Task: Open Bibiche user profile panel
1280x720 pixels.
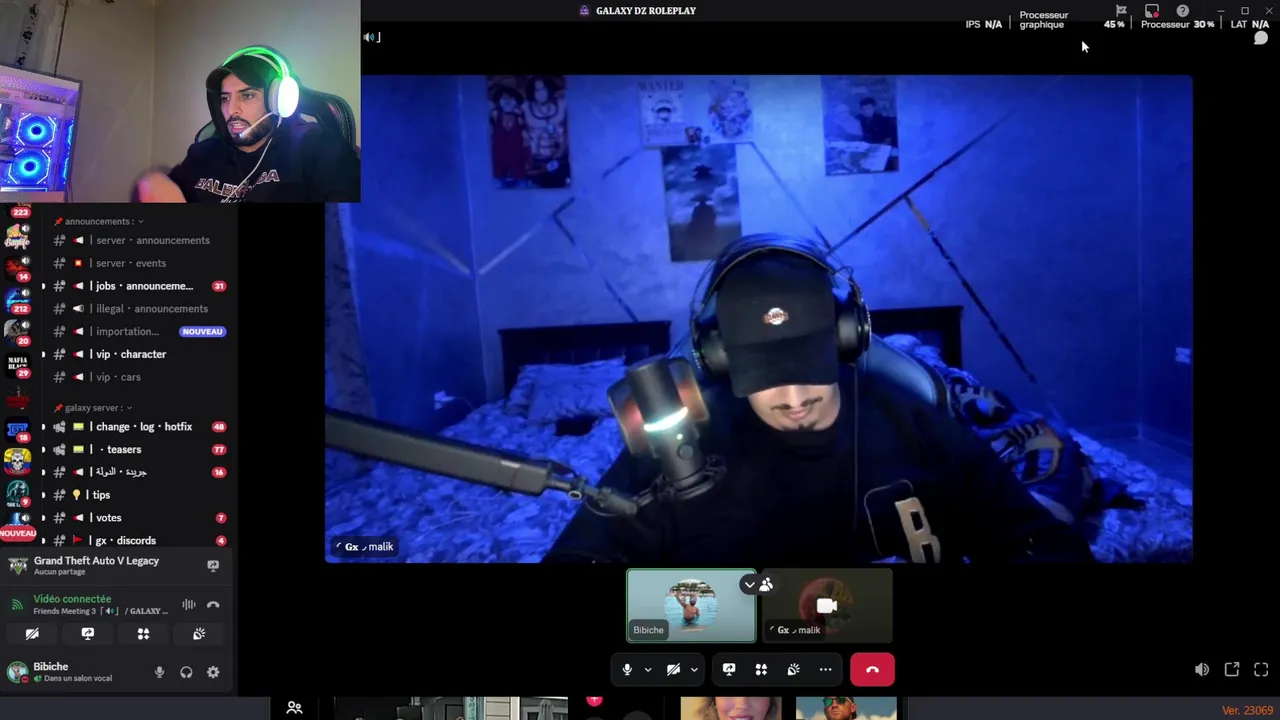Action: [72, 672]
